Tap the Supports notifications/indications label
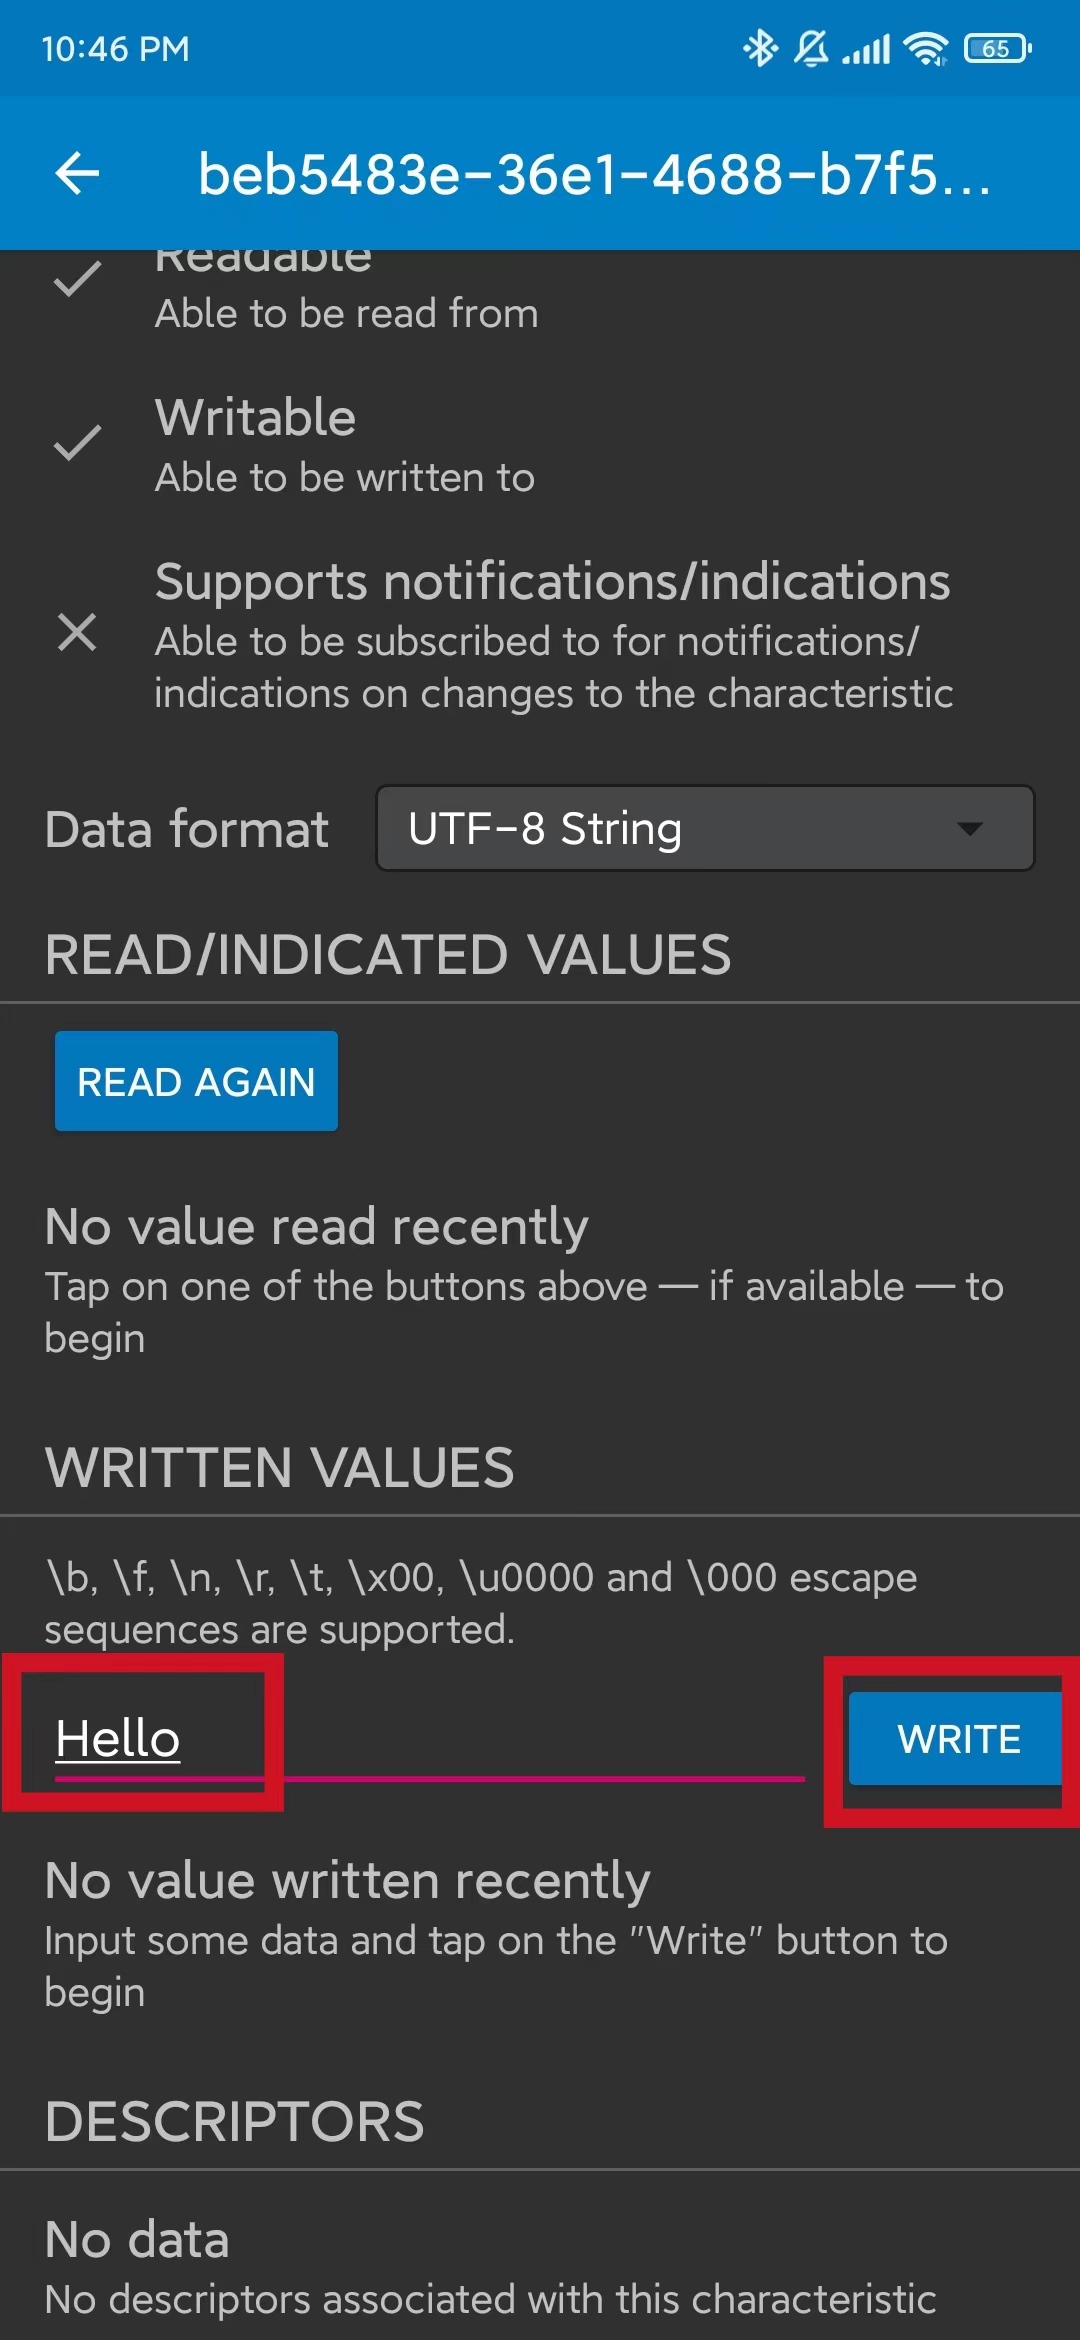 [553, 581]
